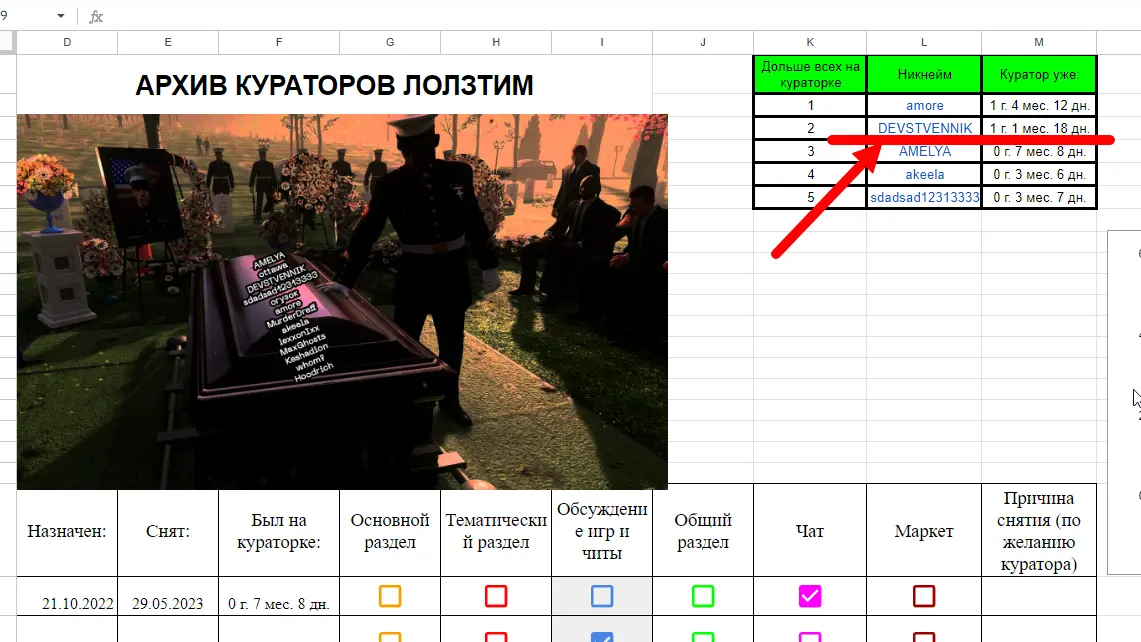
Task: Uncheck magenta Чат checkbox for 21.10.2022 row
Action: click(810, 596)
